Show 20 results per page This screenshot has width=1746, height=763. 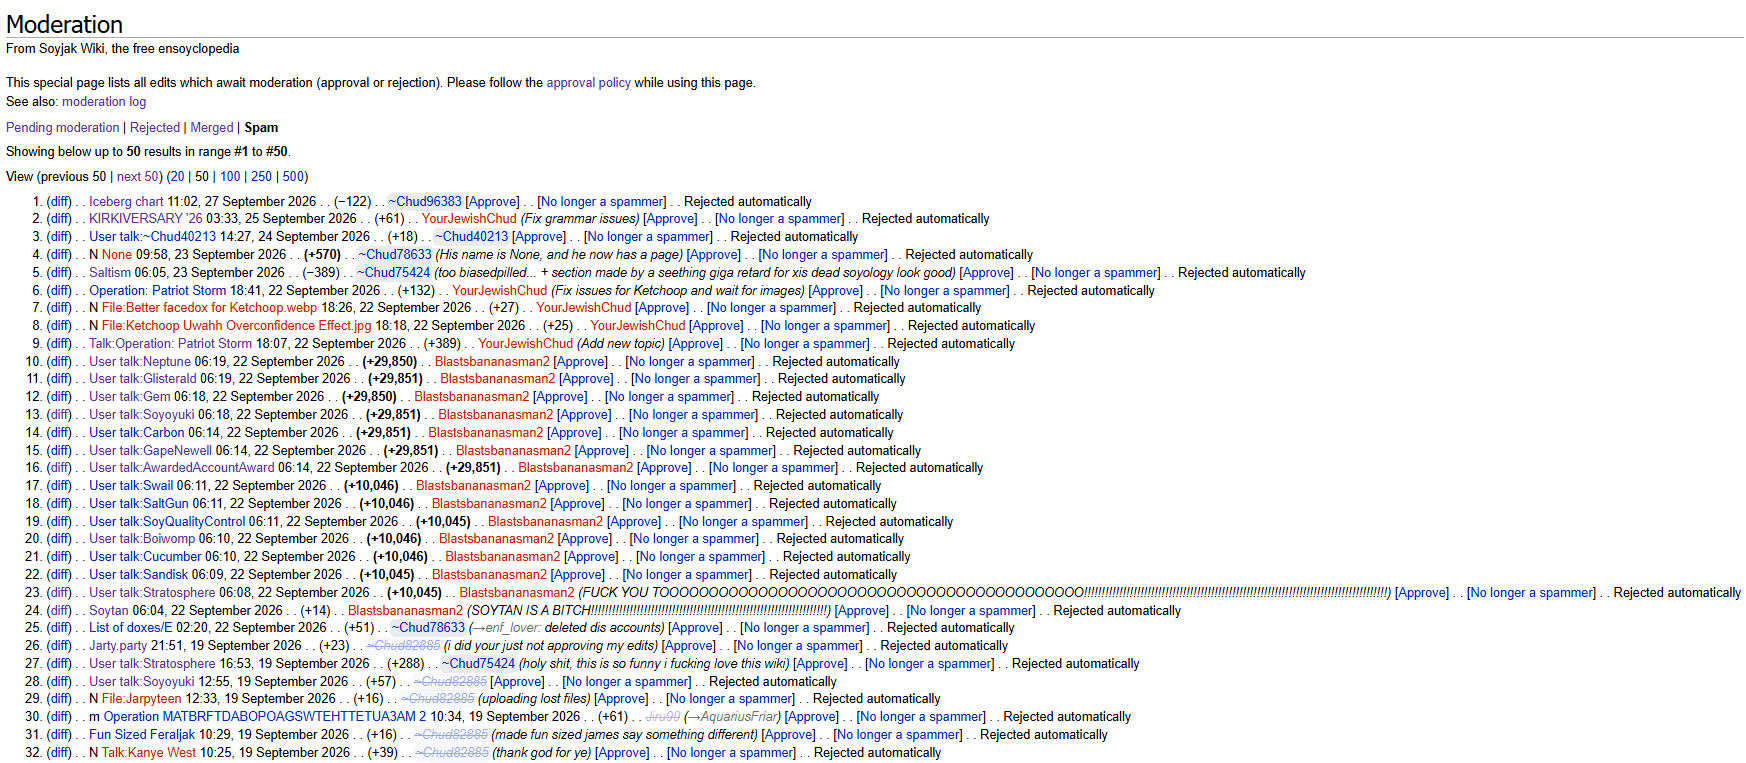click(x=177, y=177)
